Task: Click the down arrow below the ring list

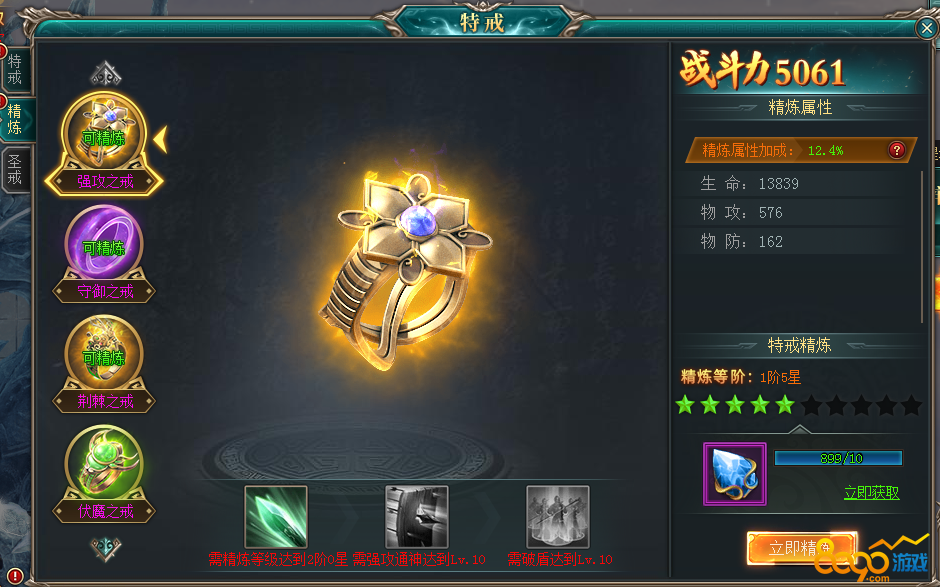Action: pyautogui.click(x=106, y=547)
